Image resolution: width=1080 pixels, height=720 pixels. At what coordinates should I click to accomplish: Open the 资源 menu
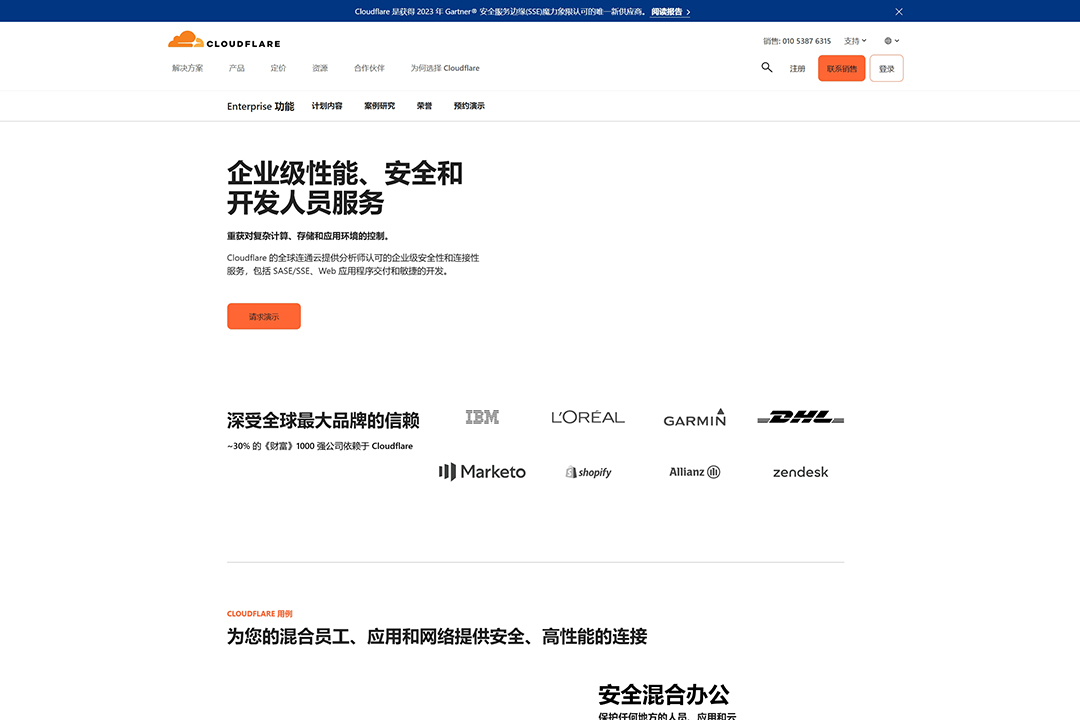pyautogui.click(x=320, y=68)
